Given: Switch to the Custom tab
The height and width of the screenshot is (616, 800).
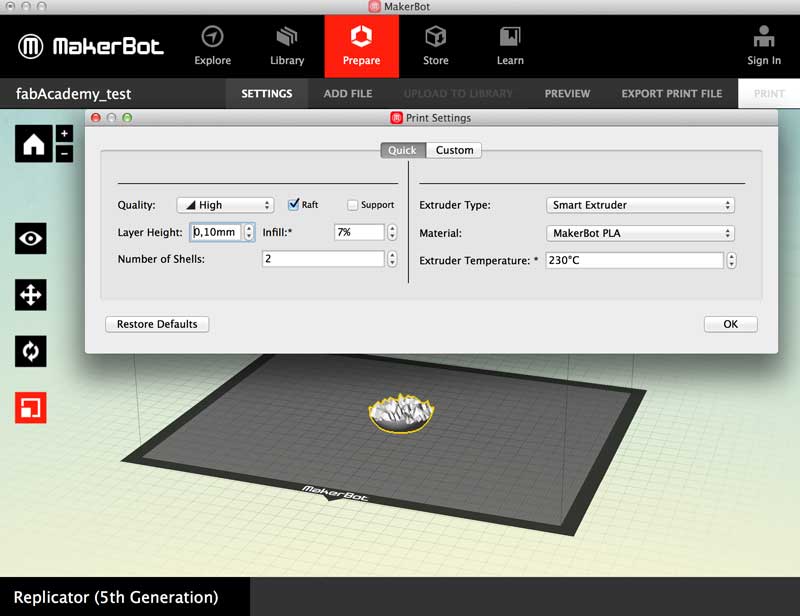Looking at the screenshot, I should click(x=454, y=150).
